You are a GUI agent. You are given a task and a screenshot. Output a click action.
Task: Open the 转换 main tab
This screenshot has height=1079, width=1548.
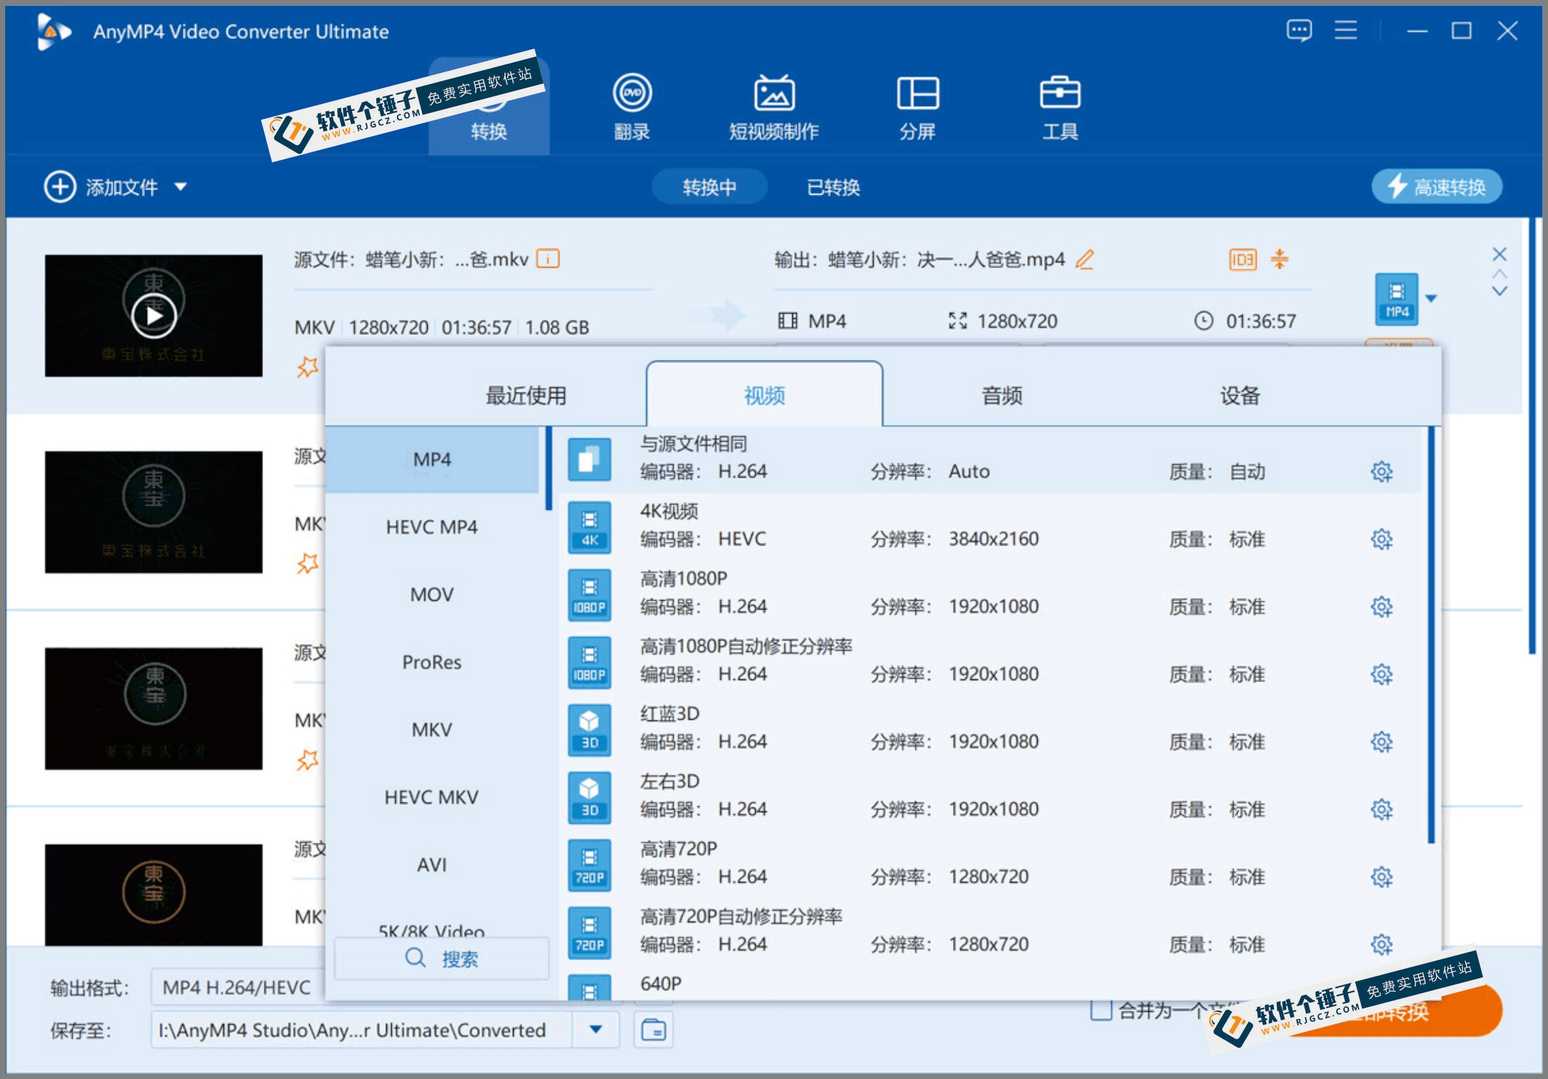tap(489, 107)
